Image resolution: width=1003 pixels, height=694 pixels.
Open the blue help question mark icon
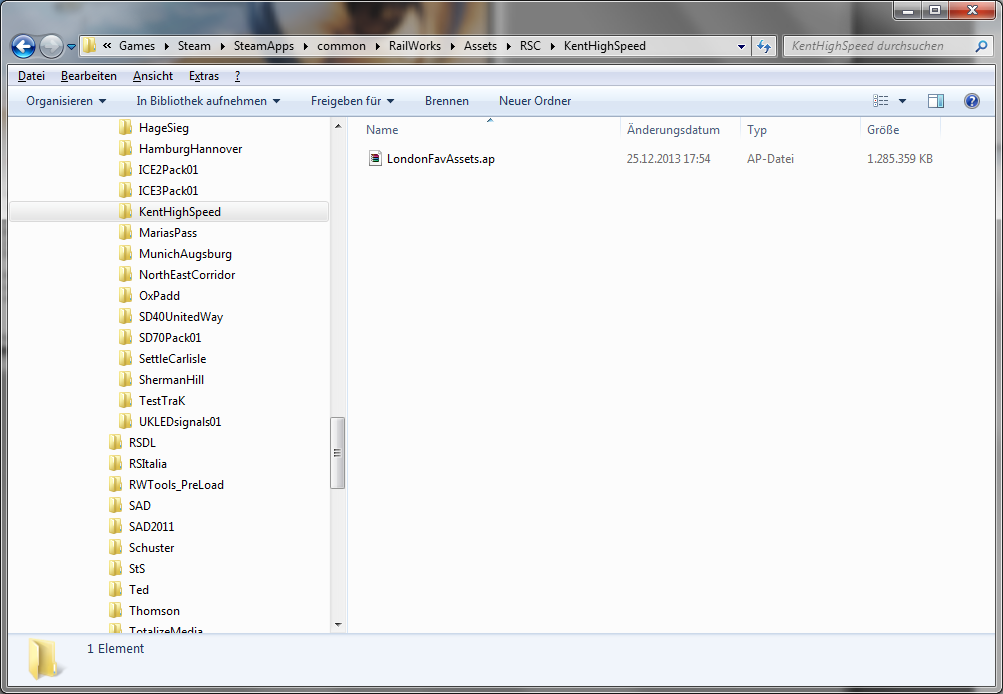tap(972, 100)
